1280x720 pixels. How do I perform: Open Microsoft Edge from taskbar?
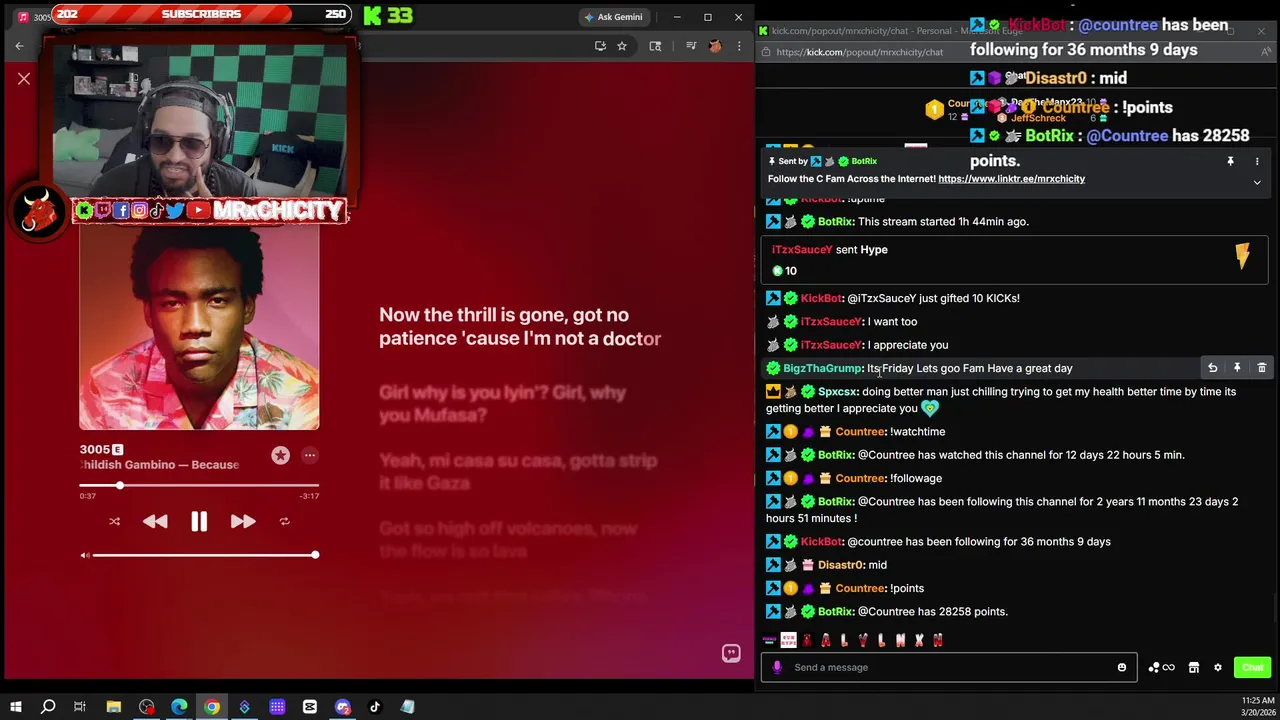click(179, 707)
